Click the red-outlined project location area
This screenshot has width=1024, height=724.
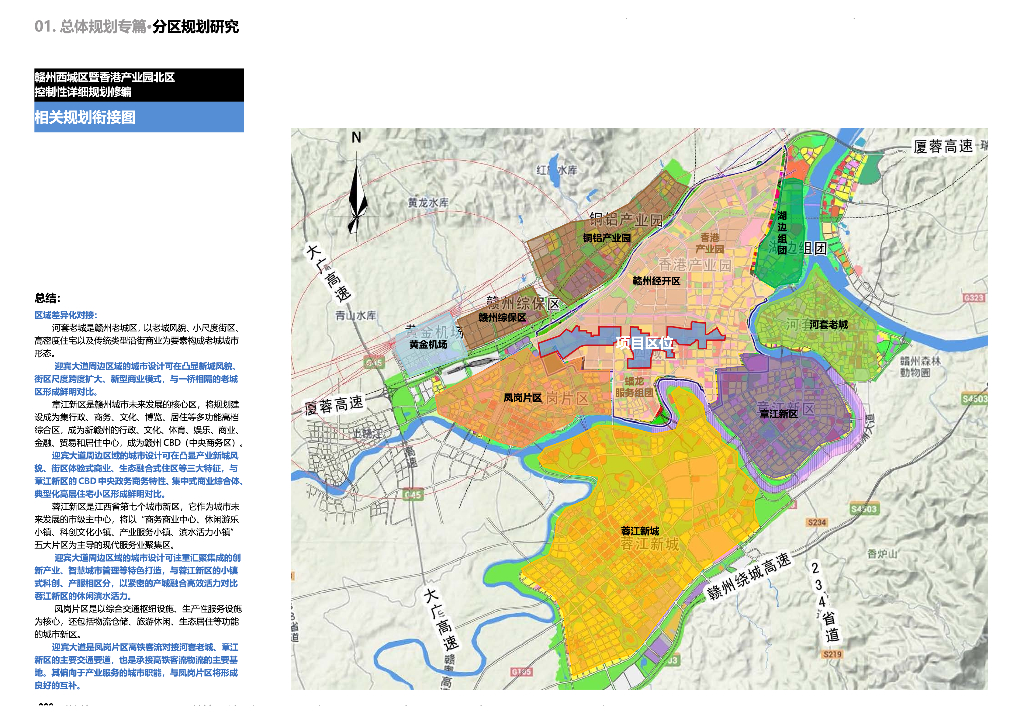(630, 345)
